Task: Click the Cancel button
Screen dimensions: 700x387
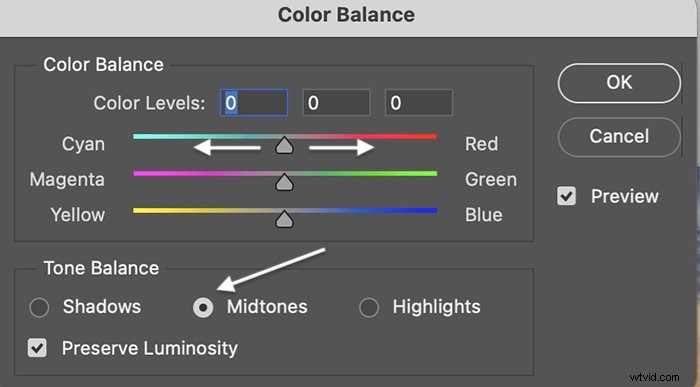Action: pos(619,137)
